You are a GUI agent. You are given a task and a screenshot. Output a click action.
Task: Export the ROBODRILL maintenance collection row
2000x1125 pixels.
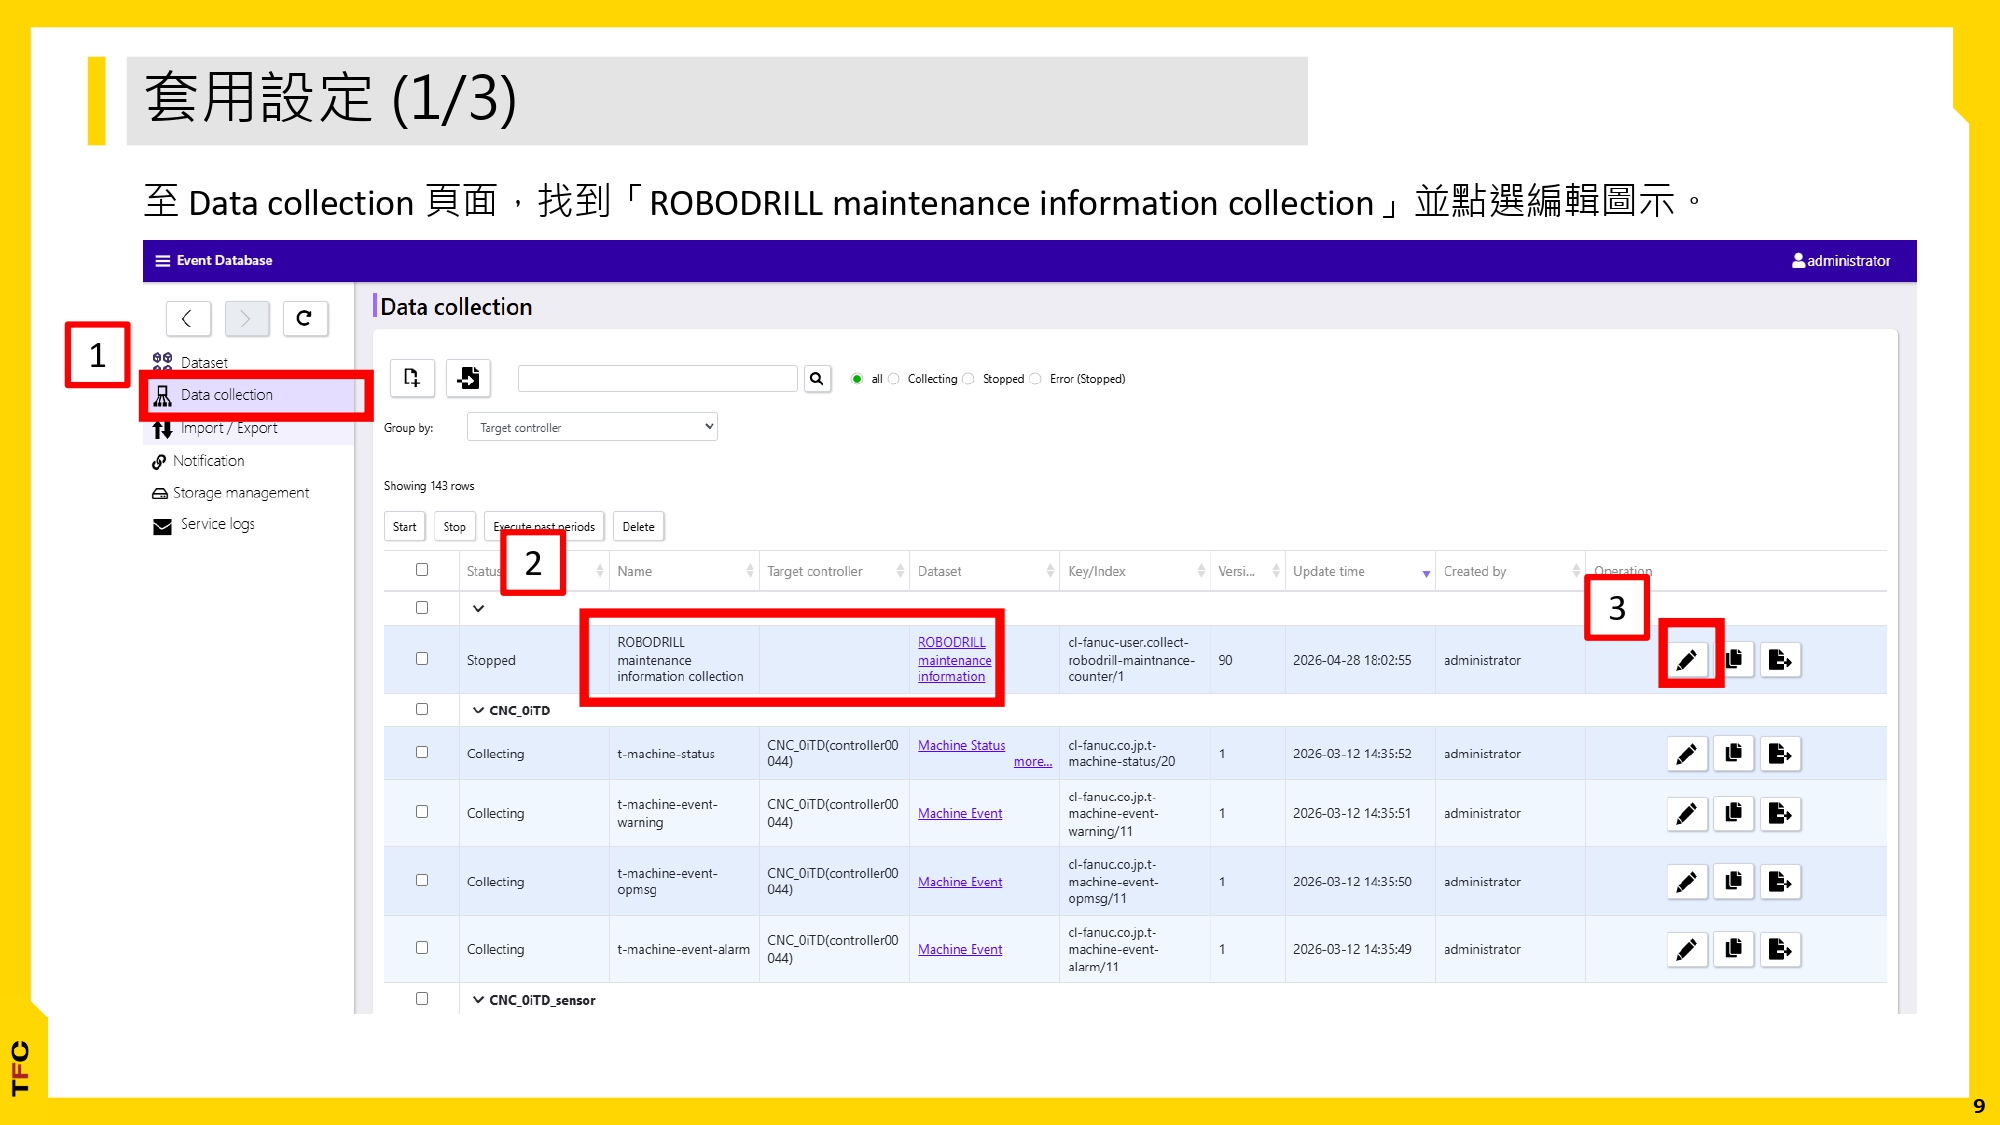tap(1780, 660)
